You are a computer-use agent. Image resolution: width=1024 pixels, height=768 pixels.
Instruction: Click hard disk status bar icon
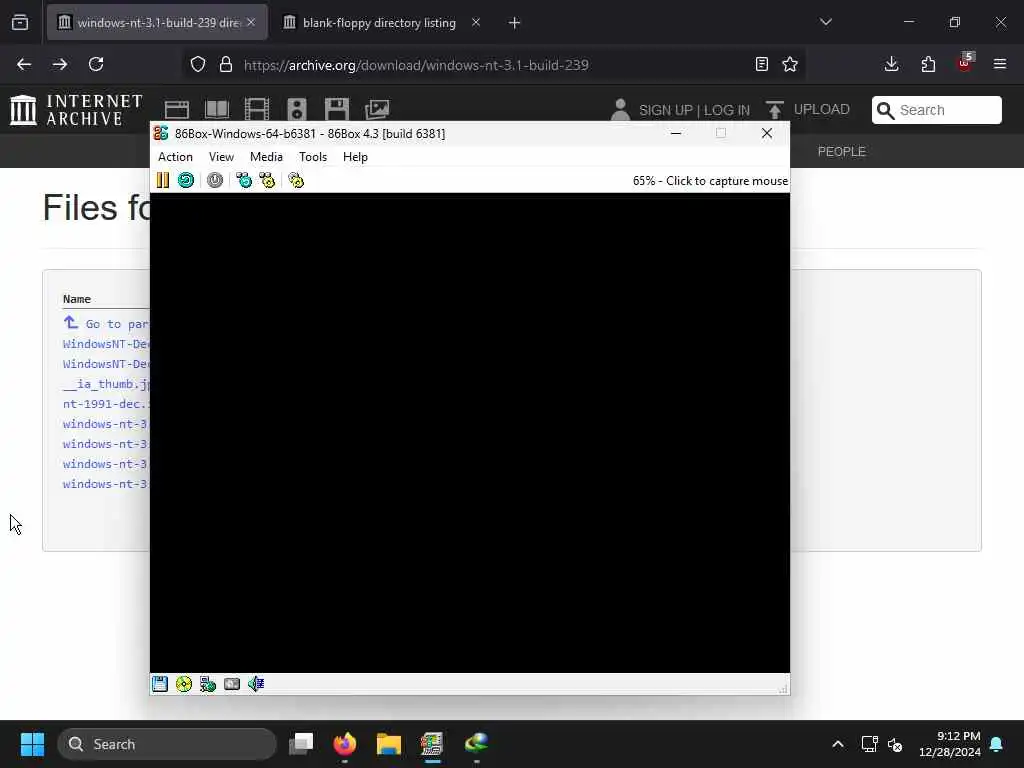[x=232, y=684]
